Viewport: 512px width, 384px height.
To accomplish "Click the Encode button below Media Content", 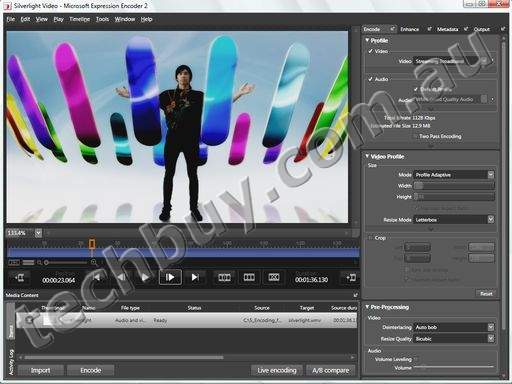I will [90, 370].
